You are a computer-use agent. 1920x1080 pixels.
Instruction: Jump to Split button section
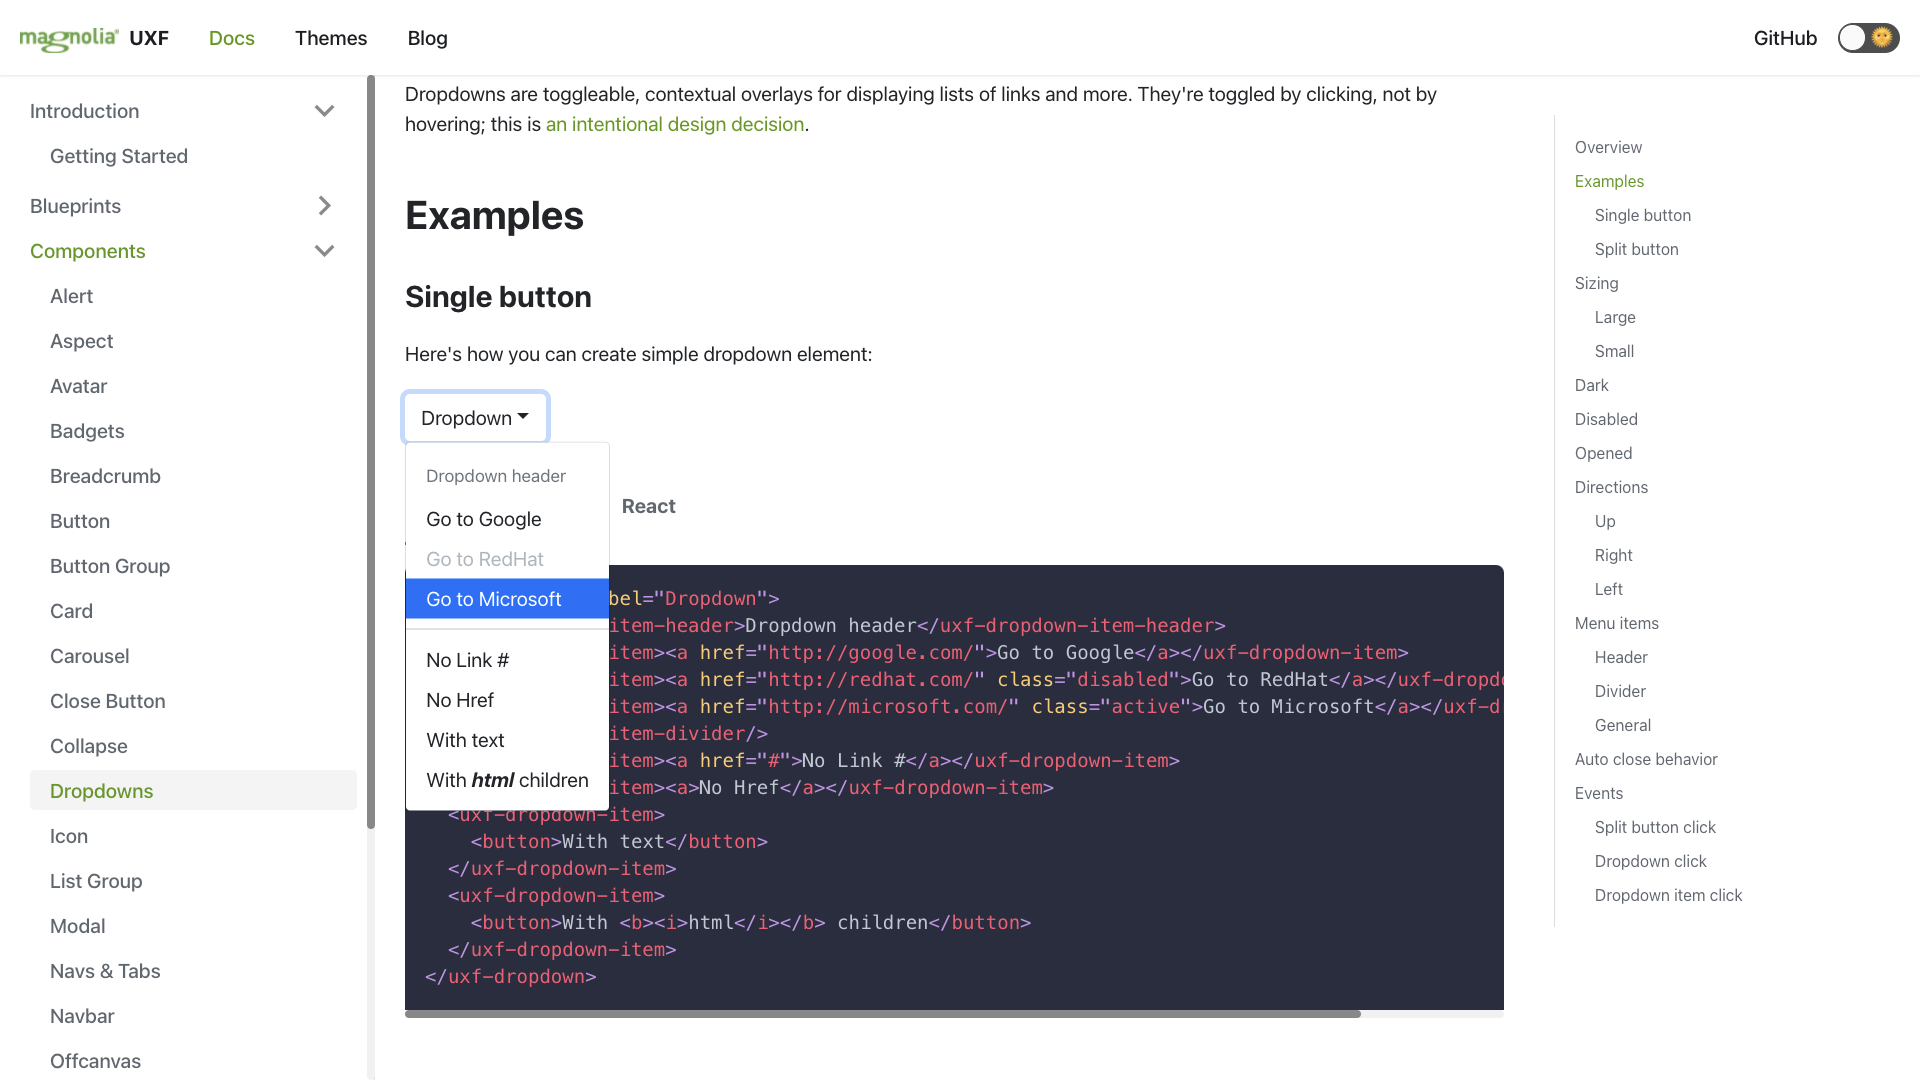tap(1636, 249)
